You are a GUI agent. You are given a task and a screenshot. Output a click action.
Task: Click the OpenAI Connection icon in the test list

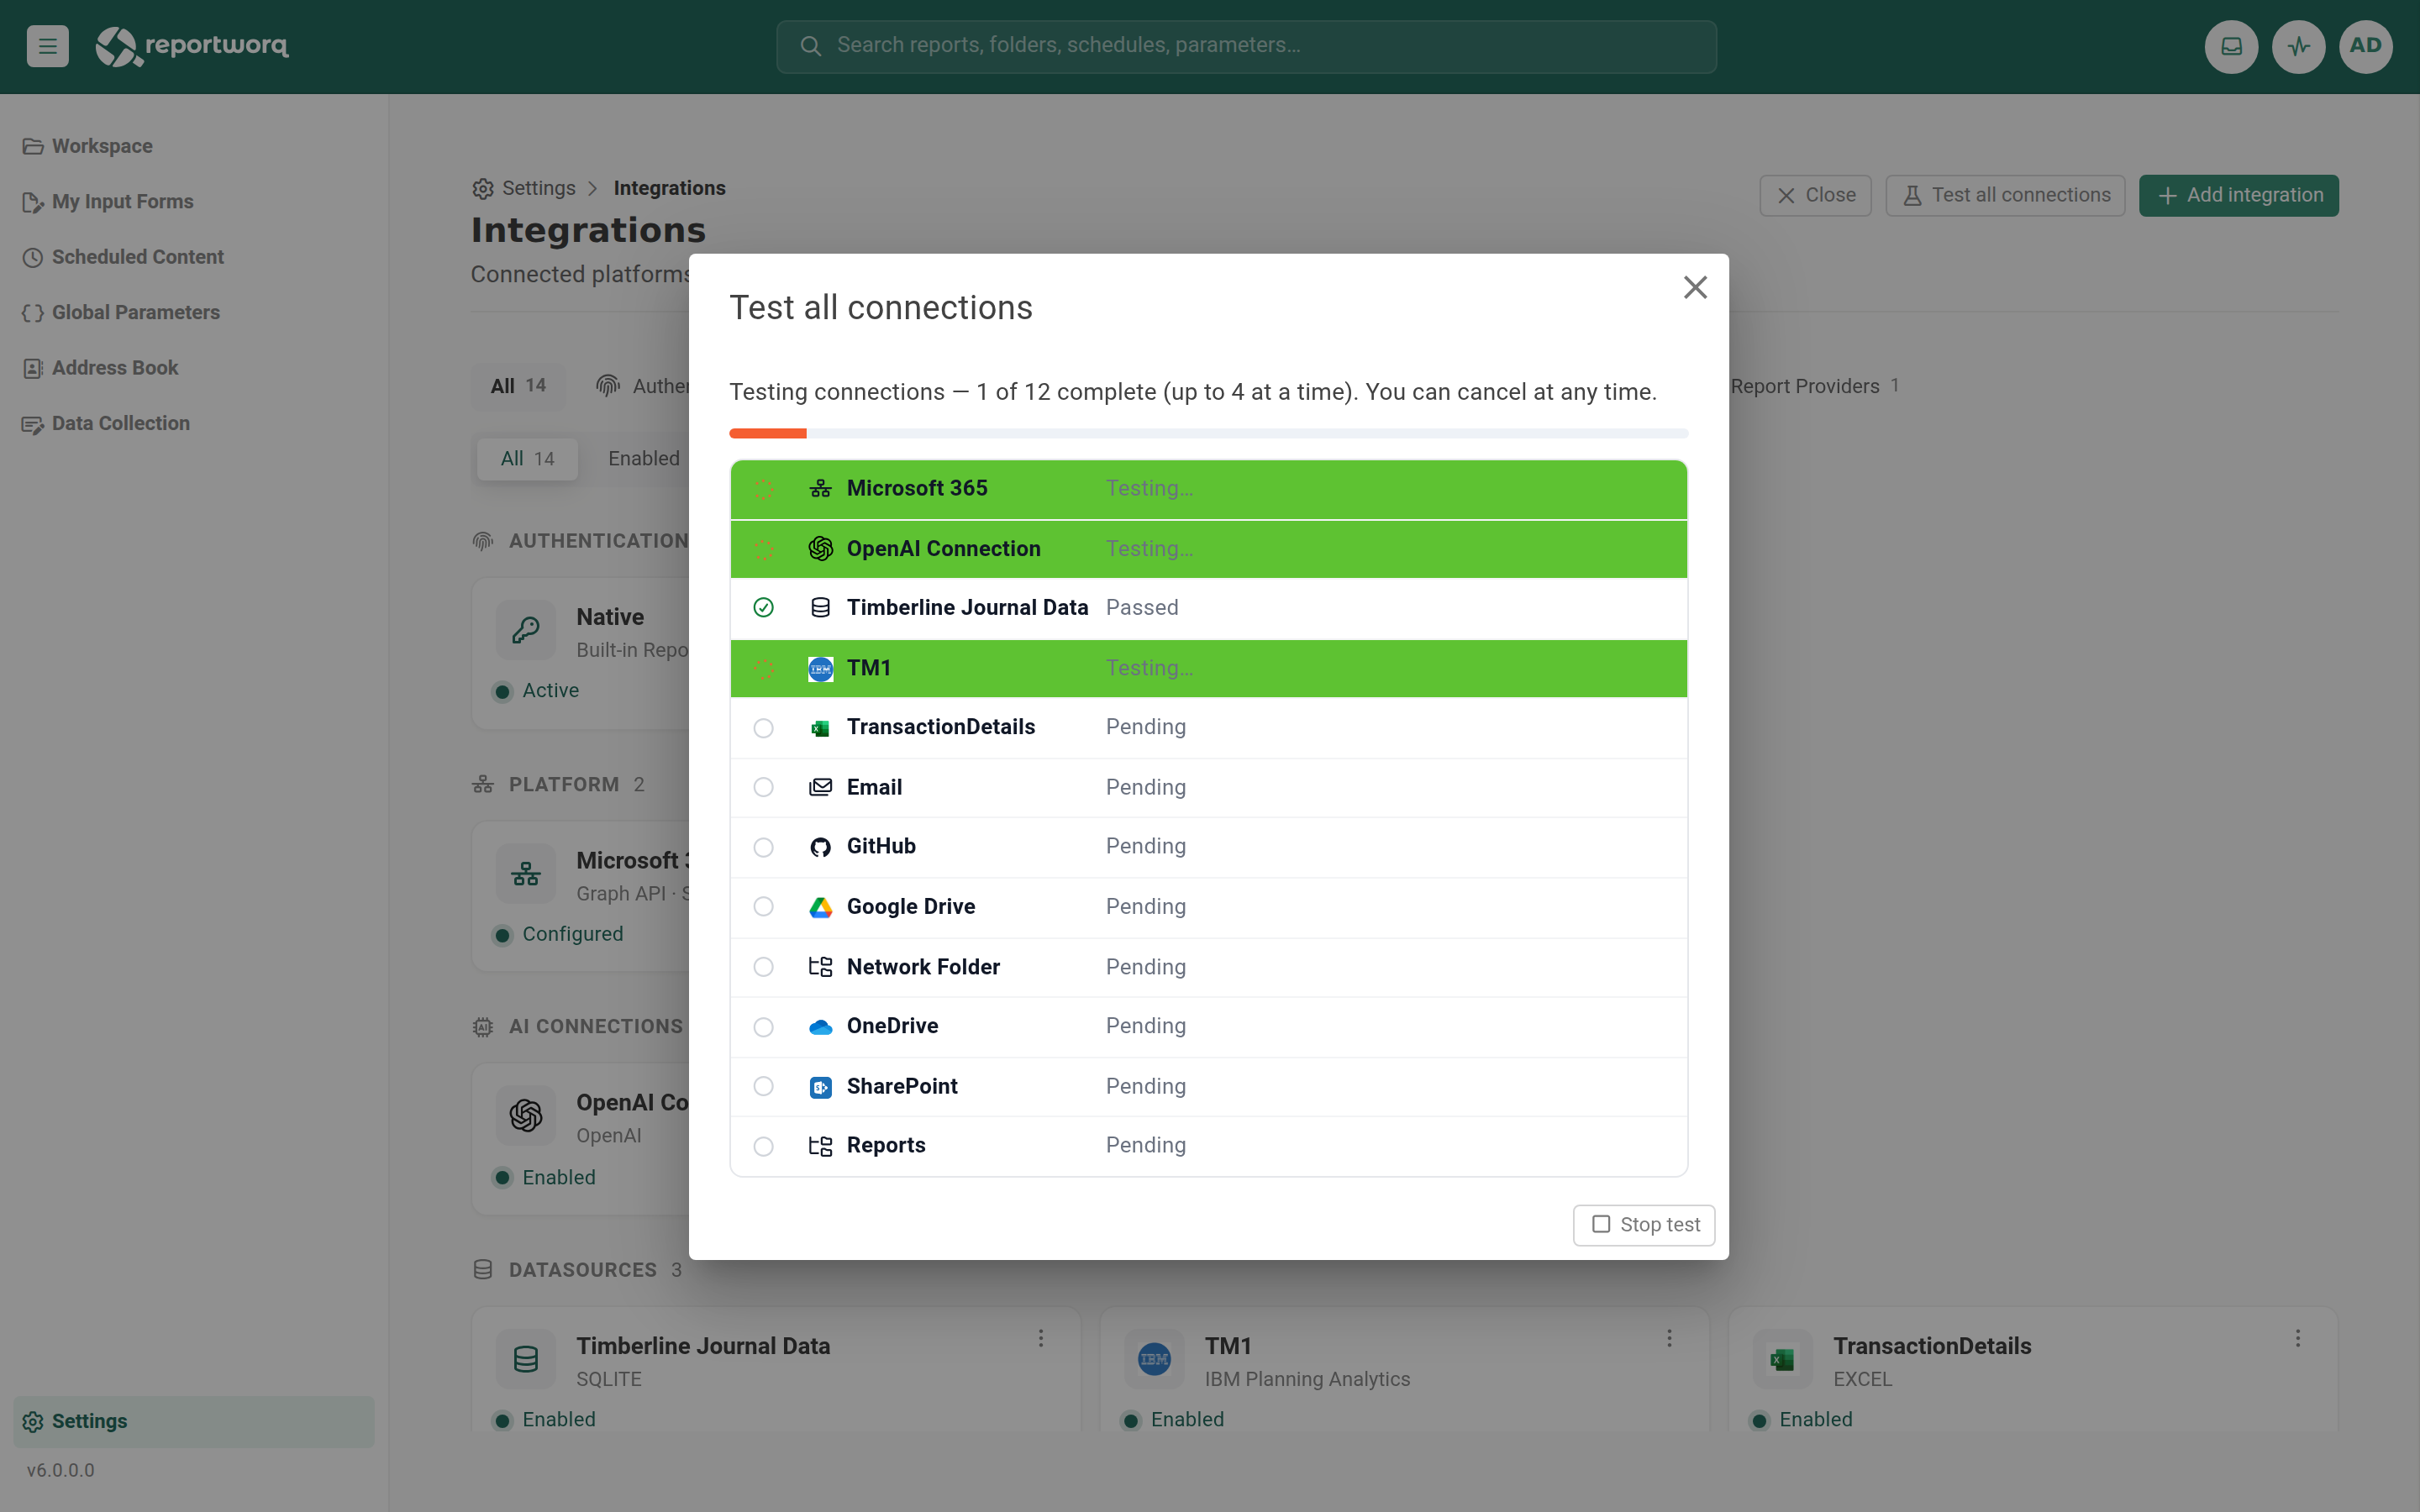pyautogui.click(x=820, y=549)
